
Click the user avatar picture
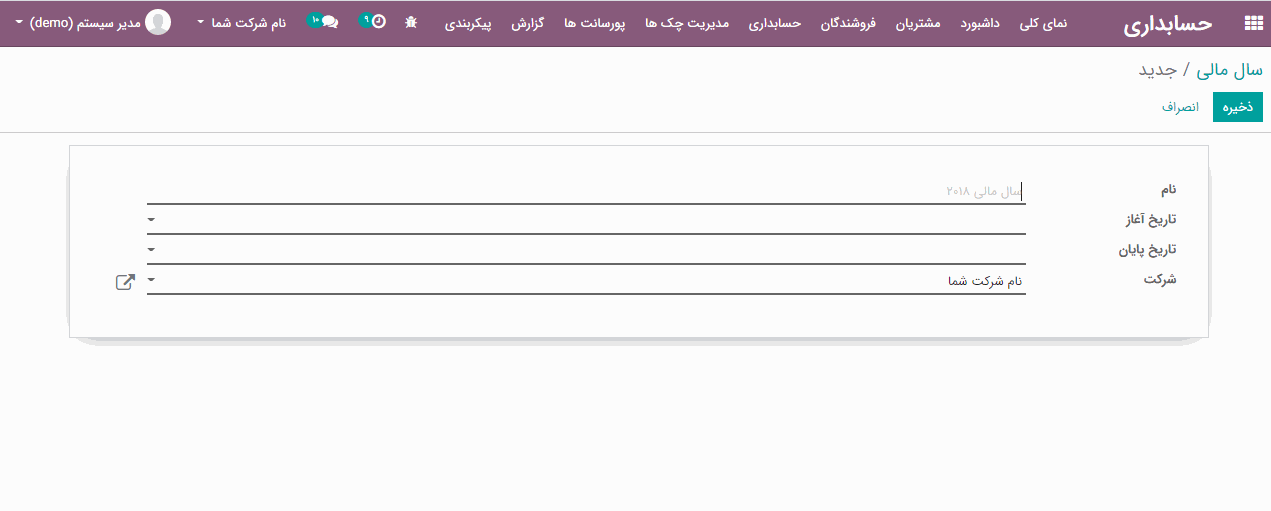[158, 22]
